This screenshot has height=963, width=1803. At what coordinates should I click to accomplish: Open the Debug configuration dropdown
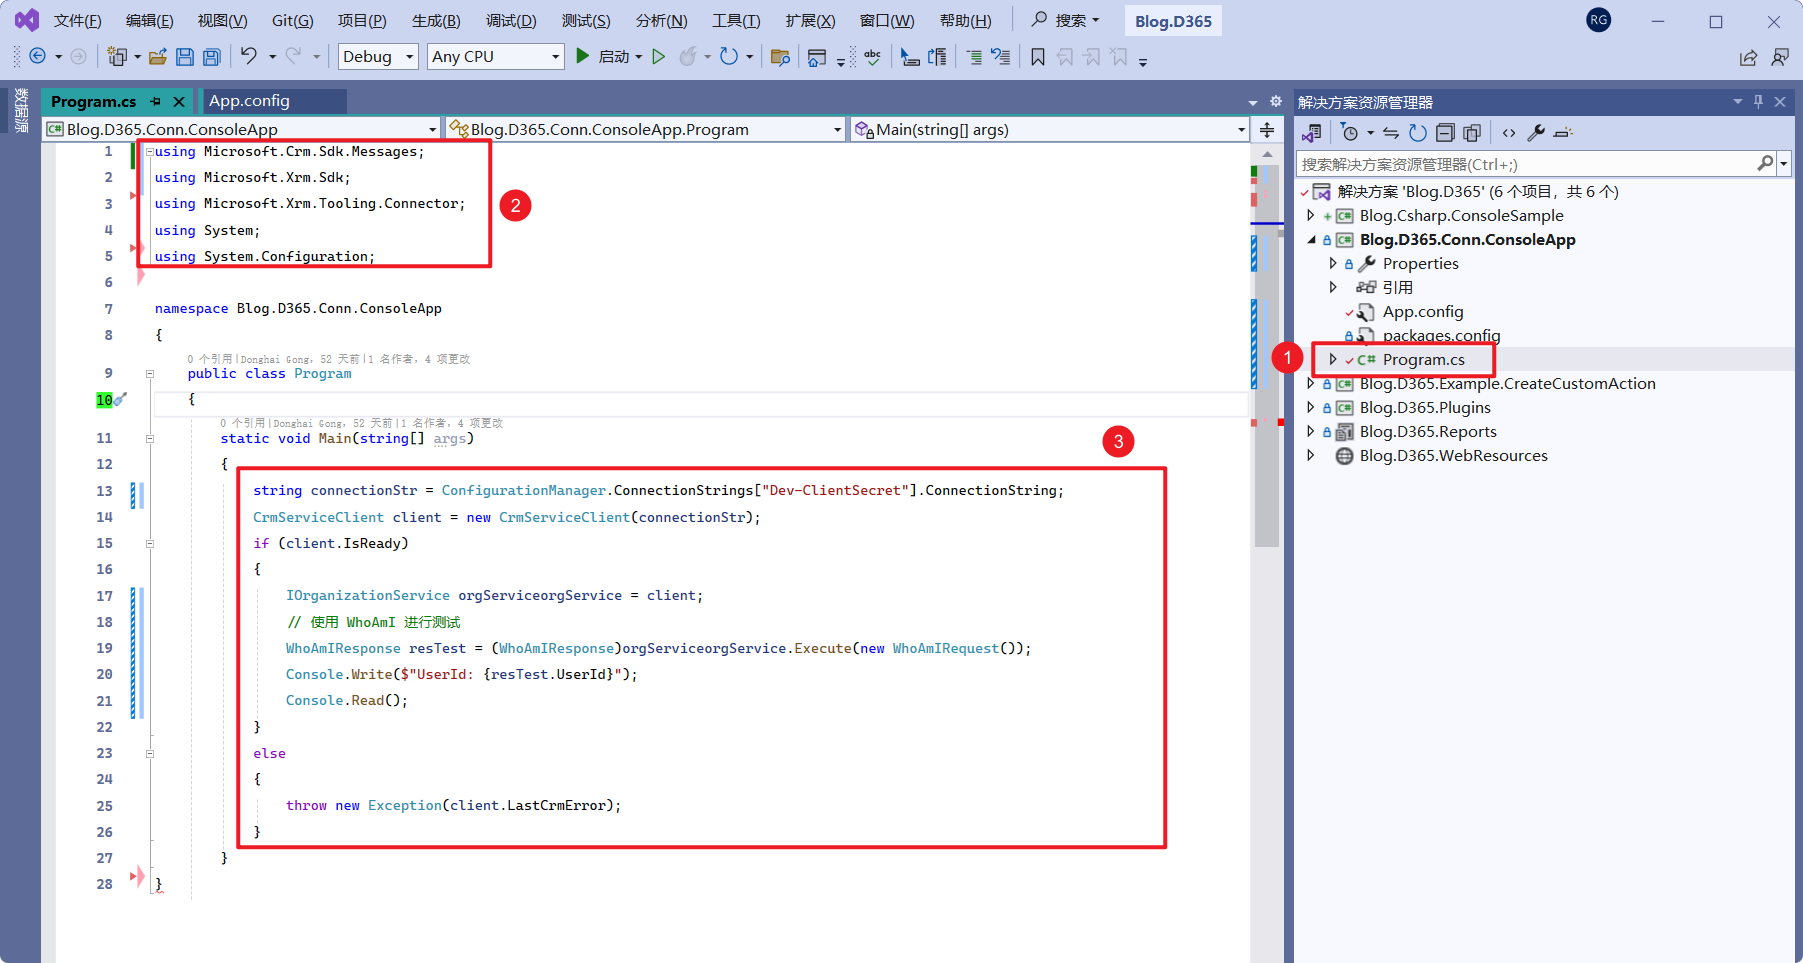click(378, 57)
